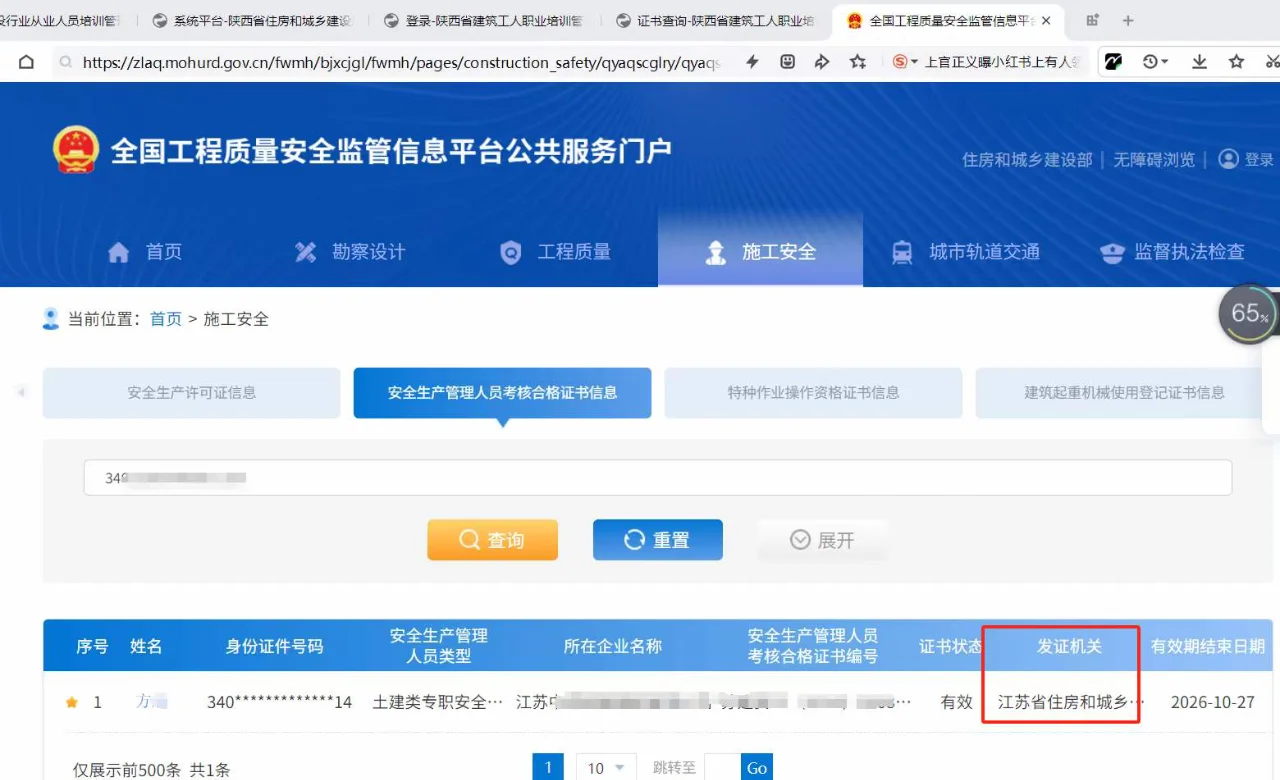Select the 城市轨道交通 train icon

[902, 251]
